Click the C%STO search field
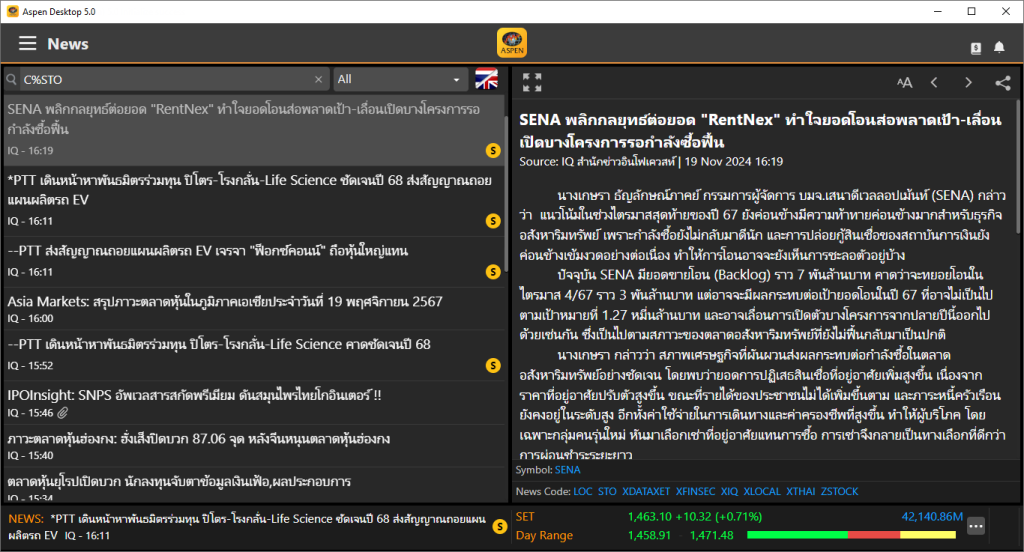Screen dimensions: 1024x552 pos(167,80)
